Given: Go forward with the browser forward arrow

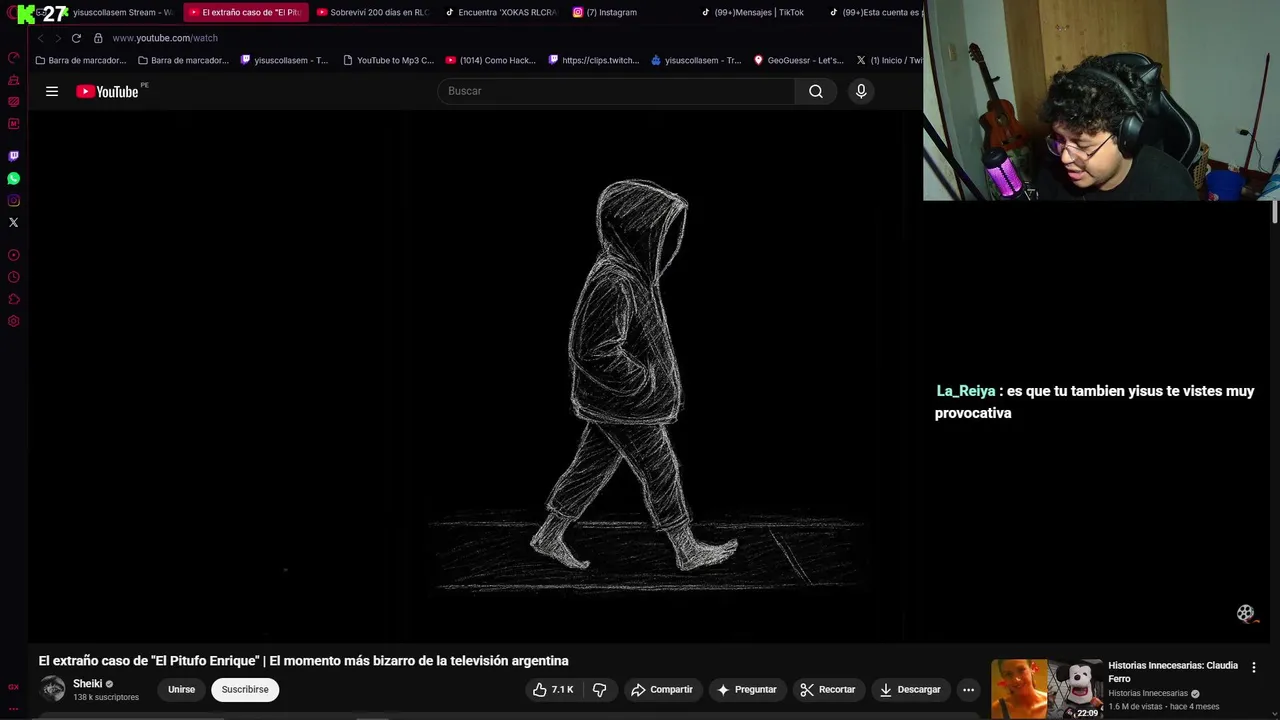Looking at the screenshot, I should pos(58,38).
